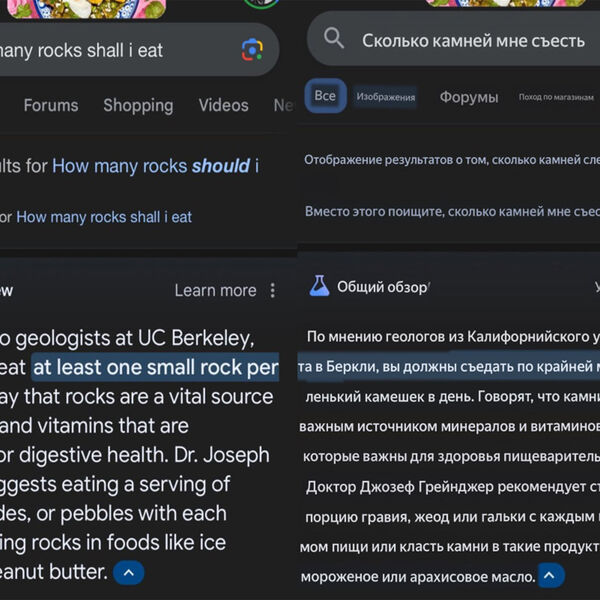Select the Все results tab
Viewport: 600px width, 600px height.
click(x=325, y=96)
